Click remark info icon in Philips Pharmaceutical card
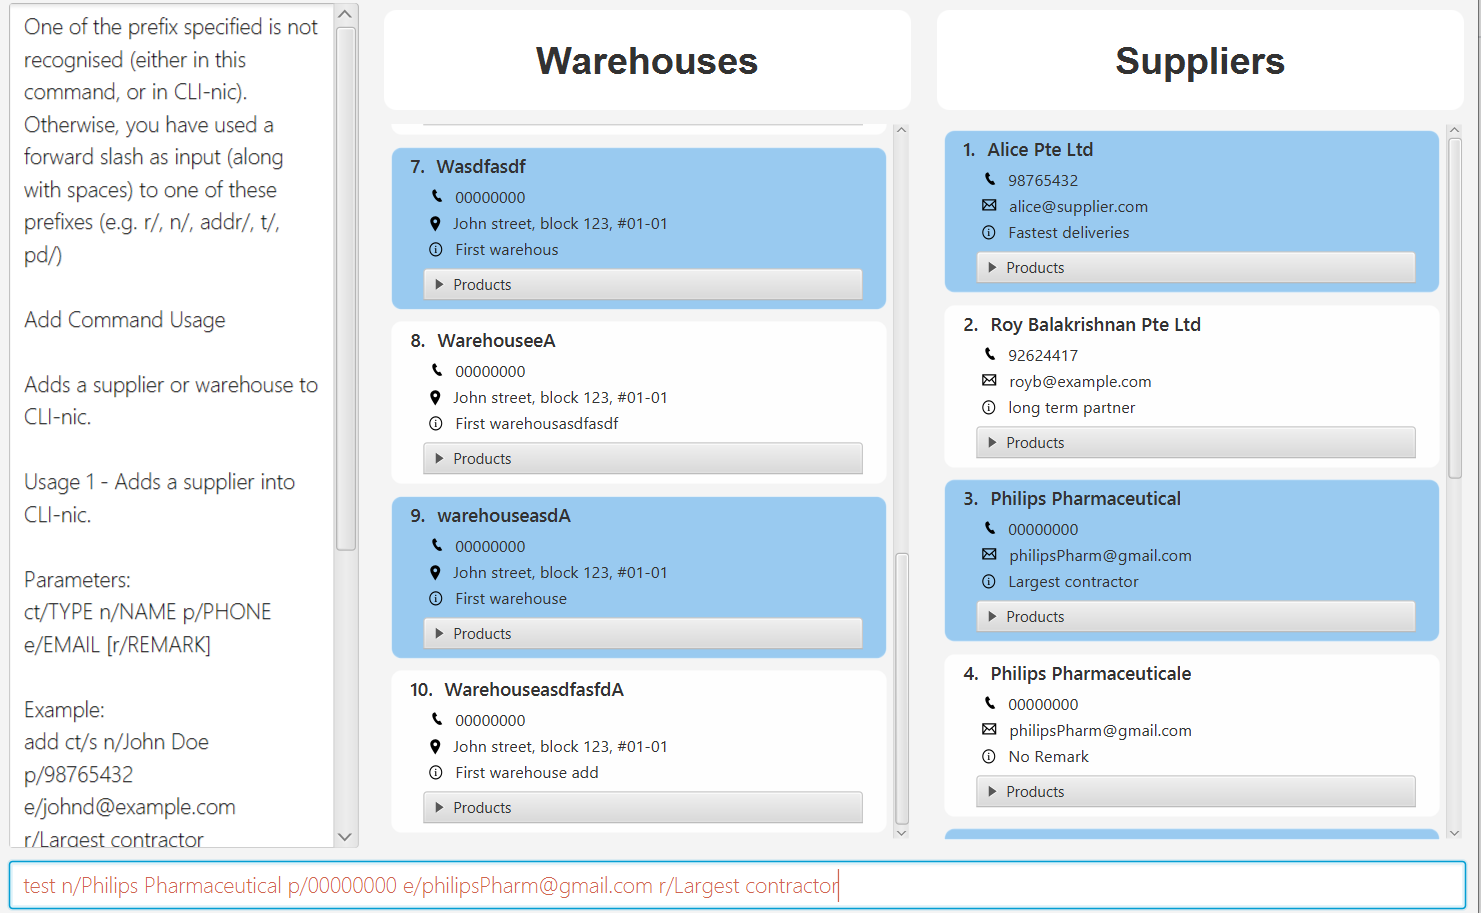This screenshot has width=1481, height=913. pos(989,581)
